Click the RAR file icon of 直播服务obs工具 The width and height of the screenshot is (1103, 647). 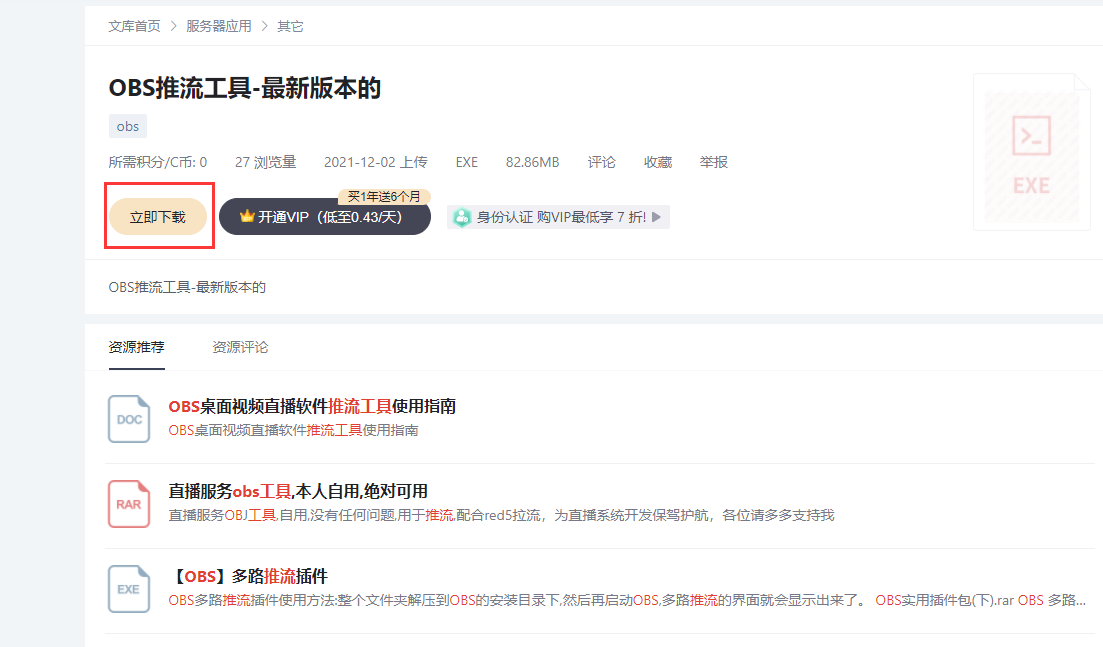129,504
